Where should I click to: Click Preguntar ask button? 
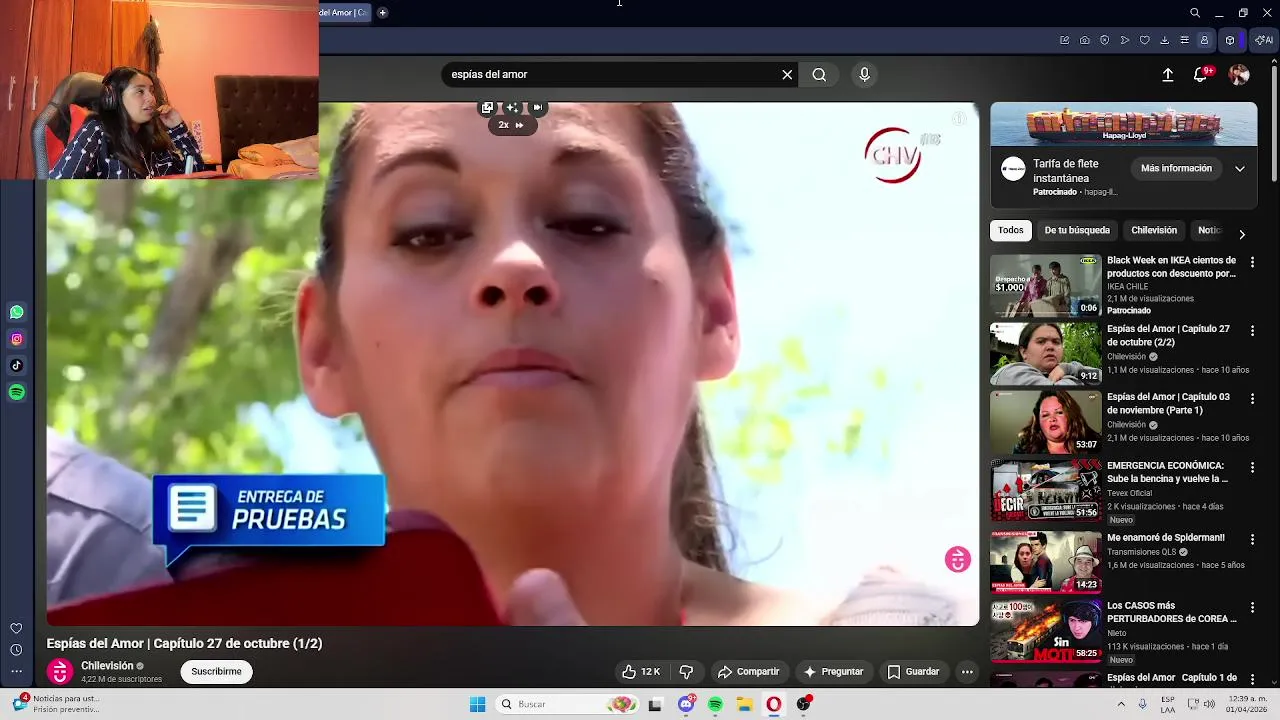point(833,672)
